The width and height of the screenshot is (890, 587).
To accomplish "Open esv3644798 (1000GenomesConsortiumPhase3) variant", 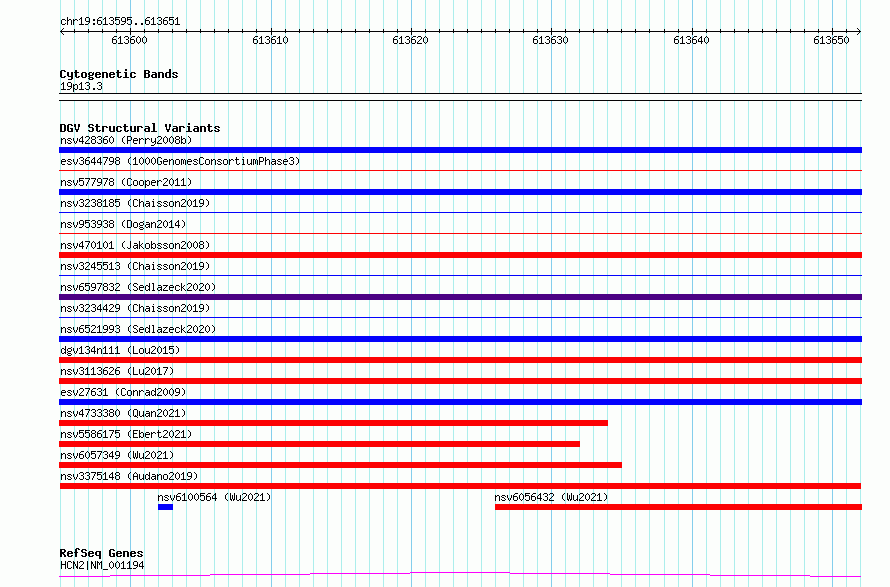I will pos(180,161).
